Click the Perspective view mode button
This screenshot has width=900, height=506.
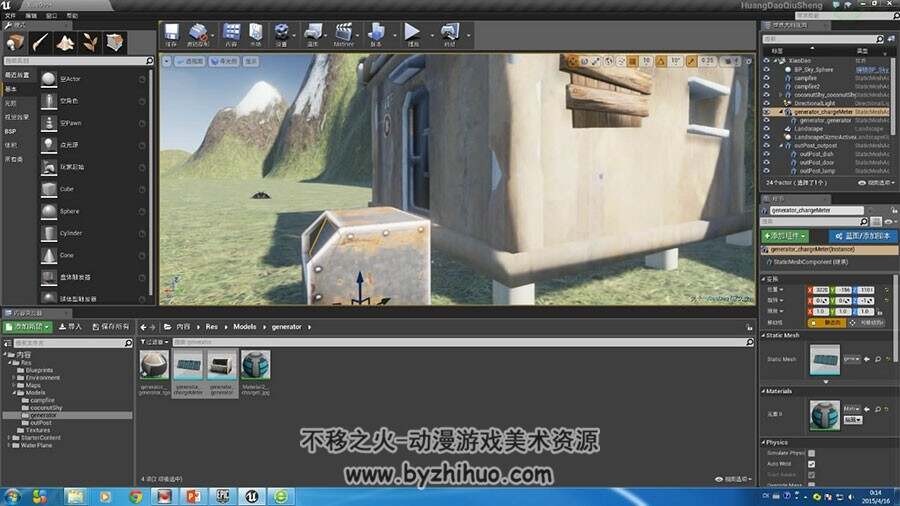pos(189,61)
